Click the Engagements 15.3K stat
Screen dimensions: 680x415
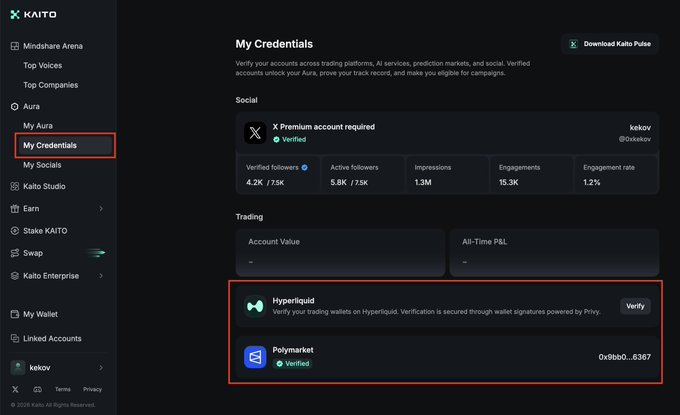pos(531,175)
